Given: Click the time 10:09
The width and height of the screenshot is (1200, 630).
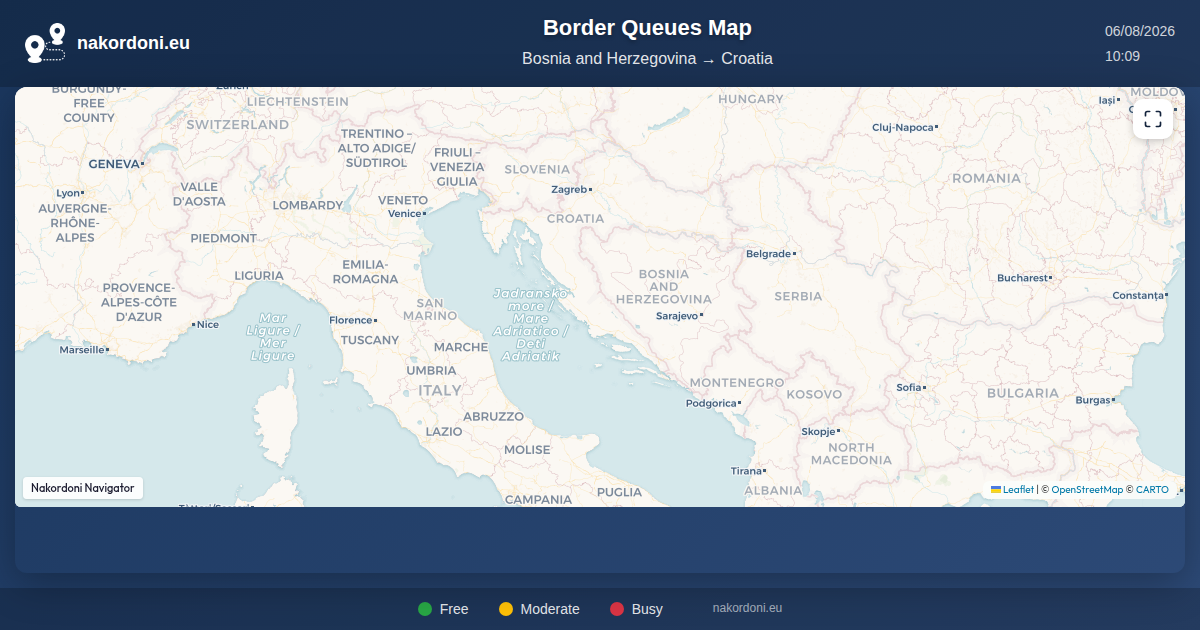Looking at the screenshot, I should coord(1122,56).
